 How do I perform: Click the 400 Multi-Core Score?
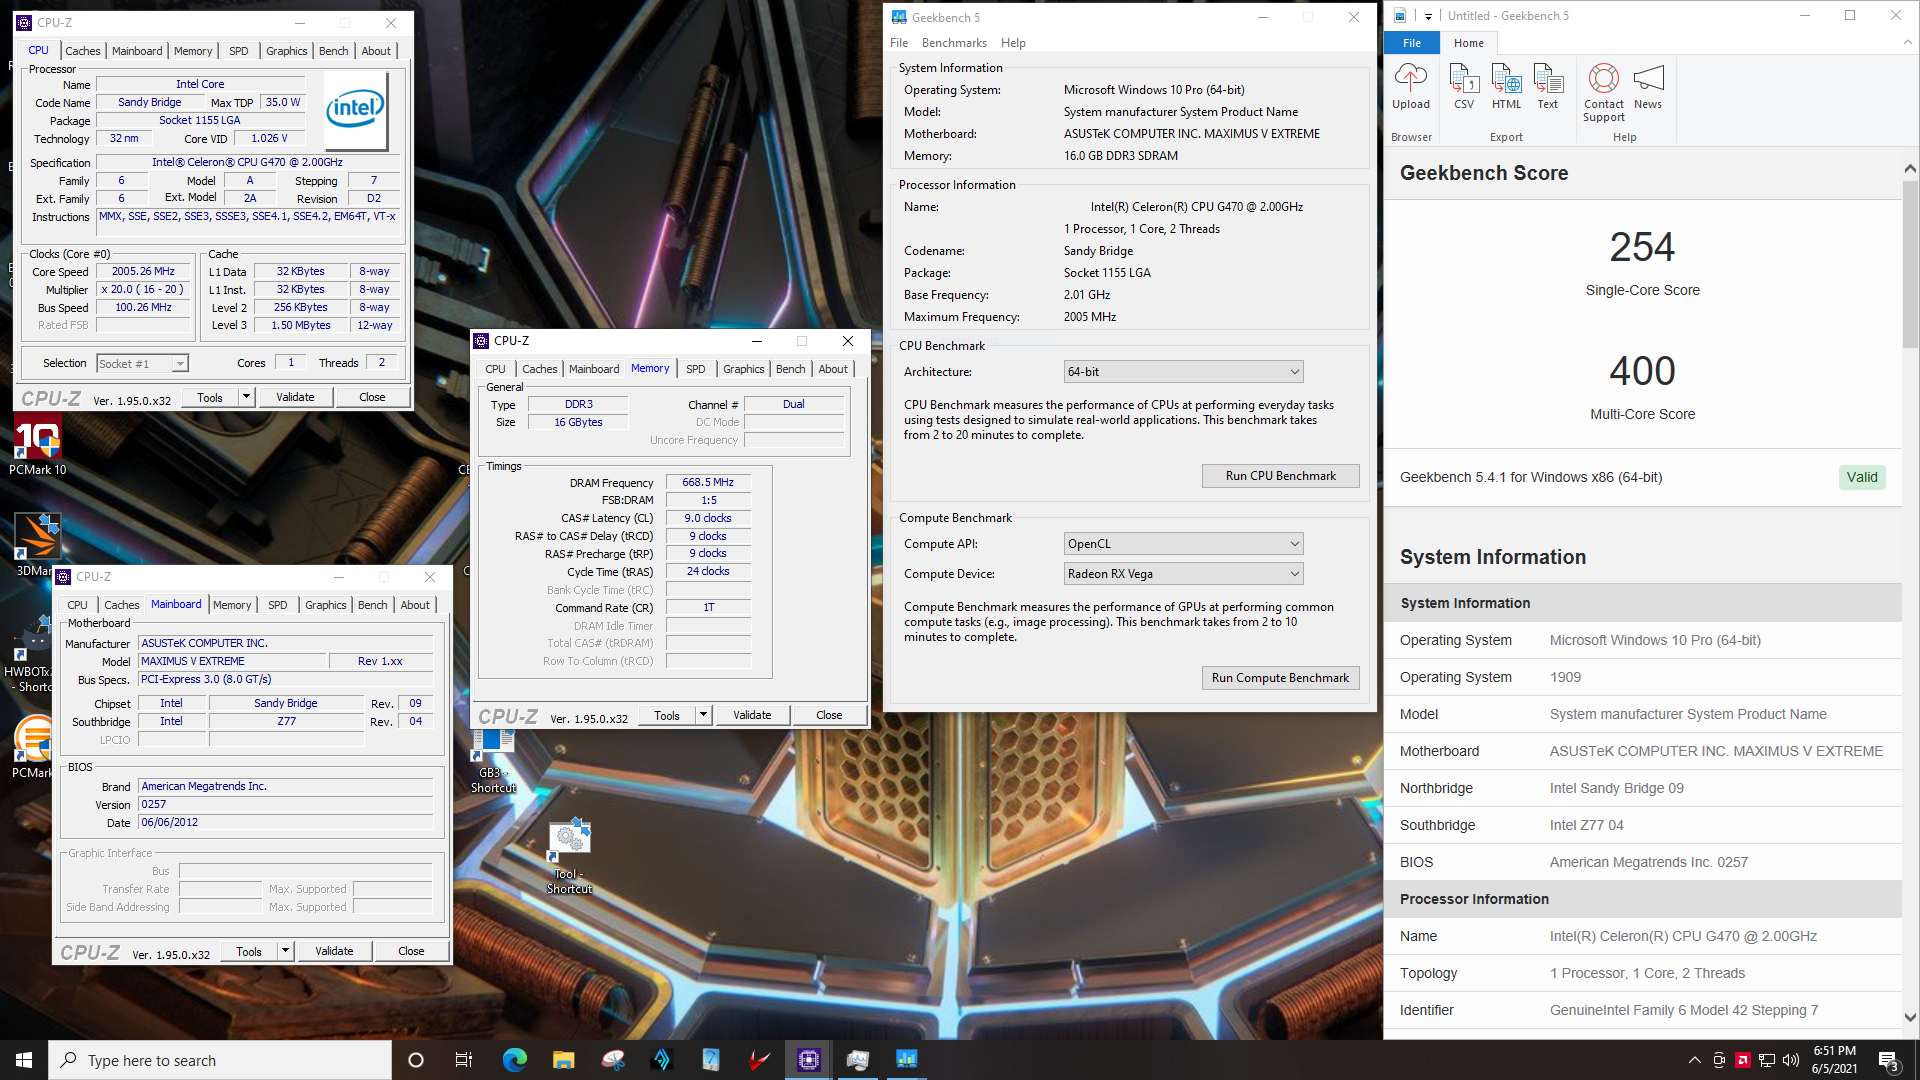tap(1642, 371)
